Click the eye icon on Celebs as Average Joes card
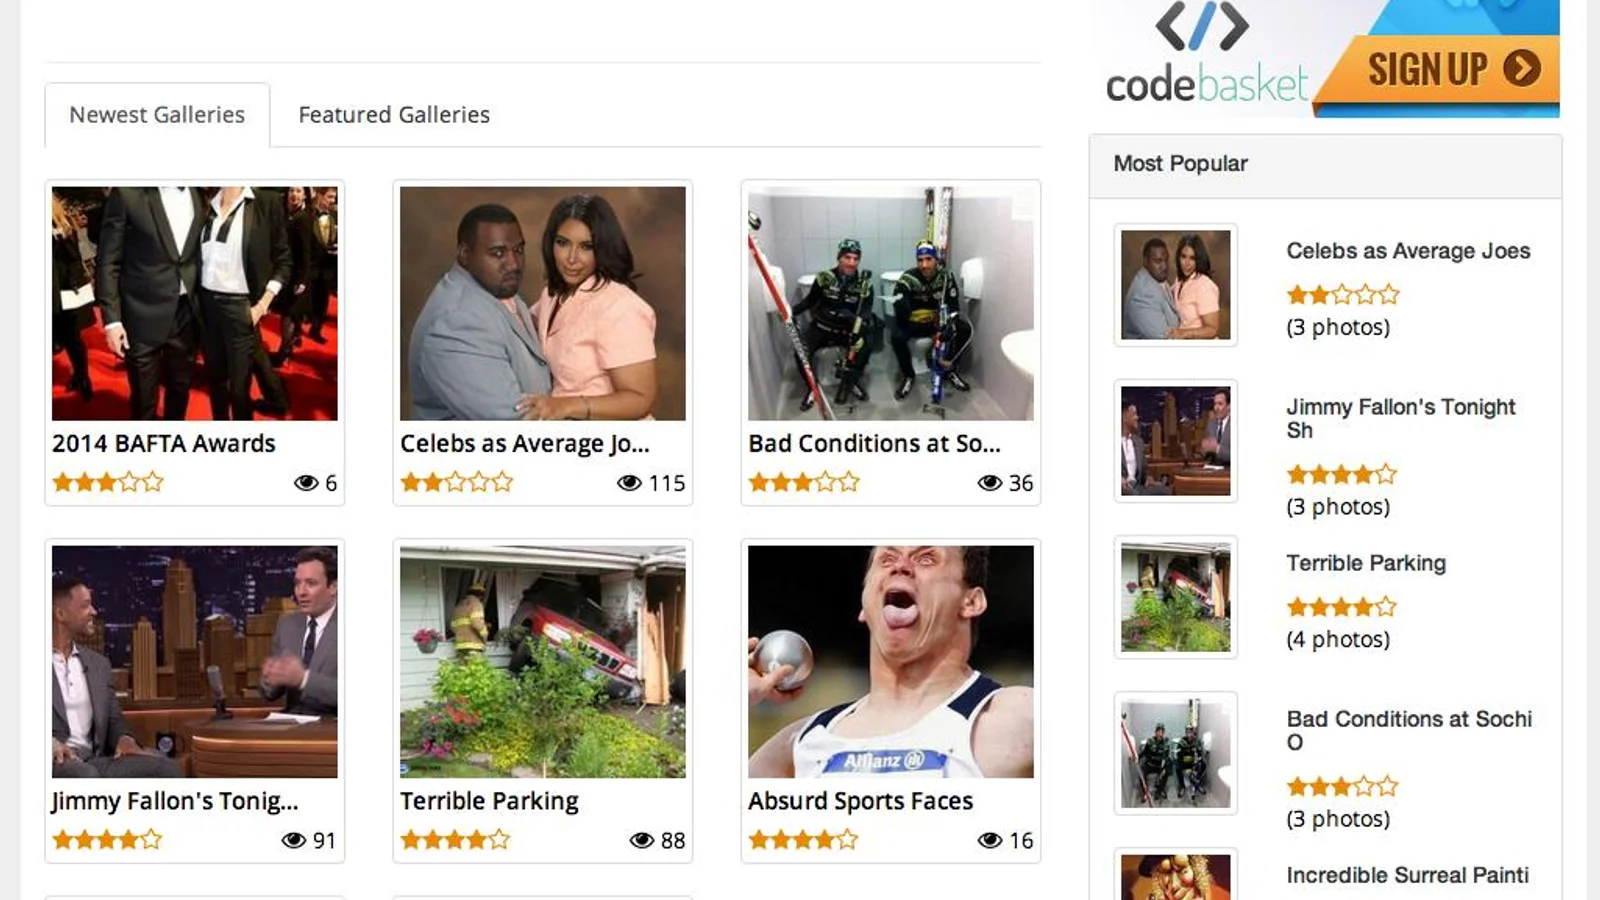This screenshot has height=900, width=1600. coord(629,483)
